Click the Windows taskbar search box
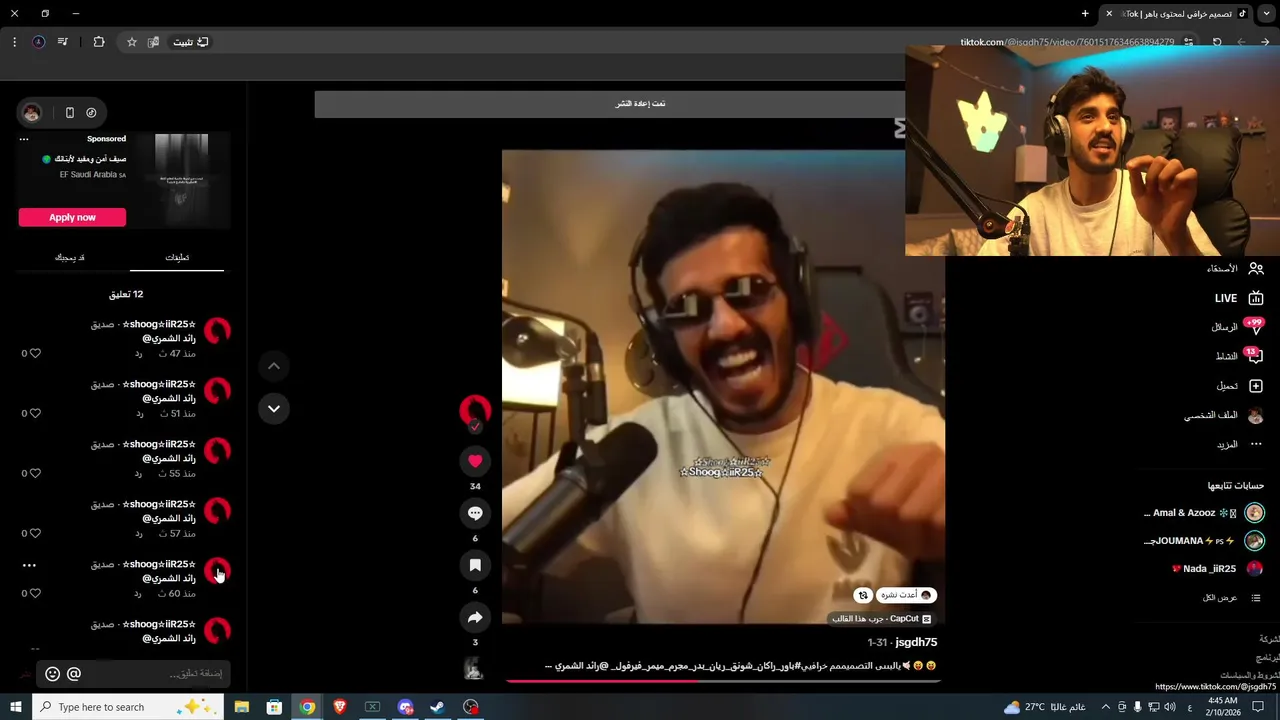The height and width of the screenshot is (720, 1280). click(x=130, y=707)
